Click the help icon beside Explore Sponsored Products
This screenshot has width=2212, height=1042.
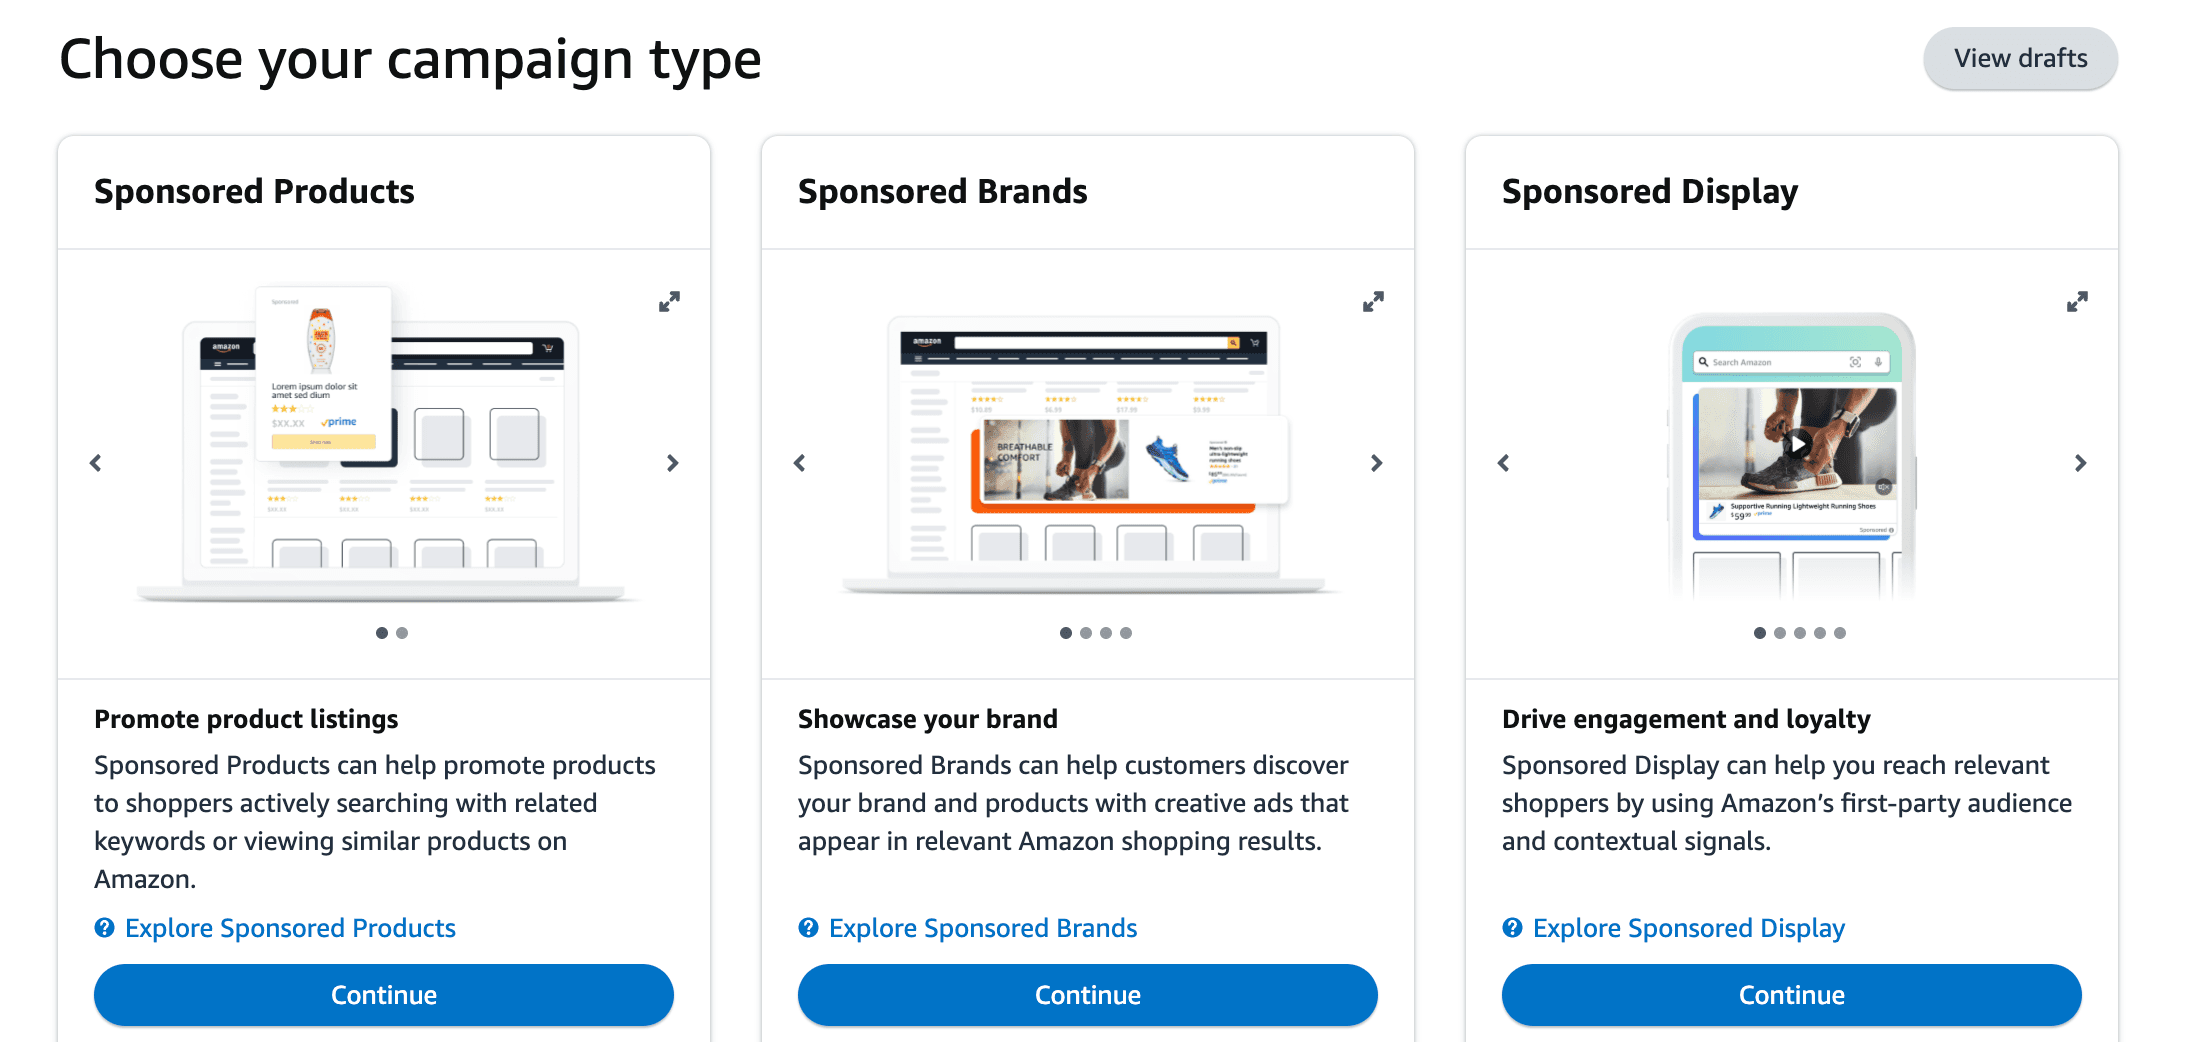pyautogui.click(x=104, y=928)
